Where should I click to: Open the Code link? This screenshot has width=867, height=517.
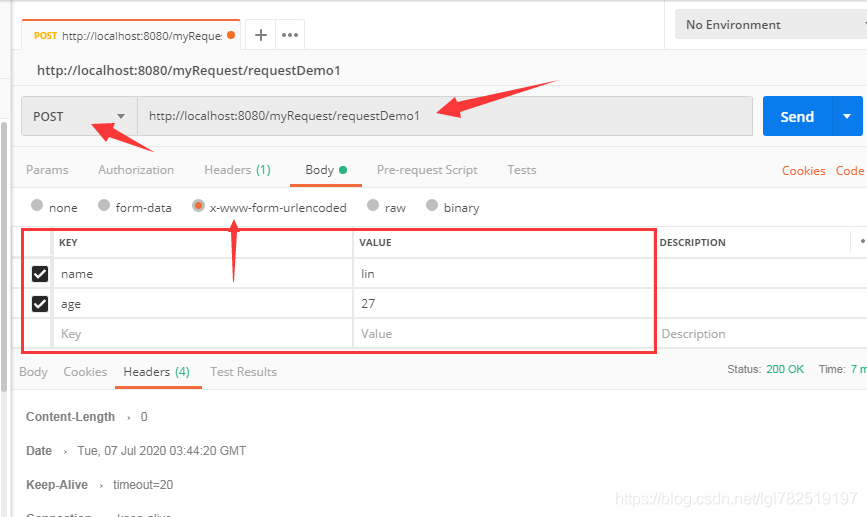point(850,171)
